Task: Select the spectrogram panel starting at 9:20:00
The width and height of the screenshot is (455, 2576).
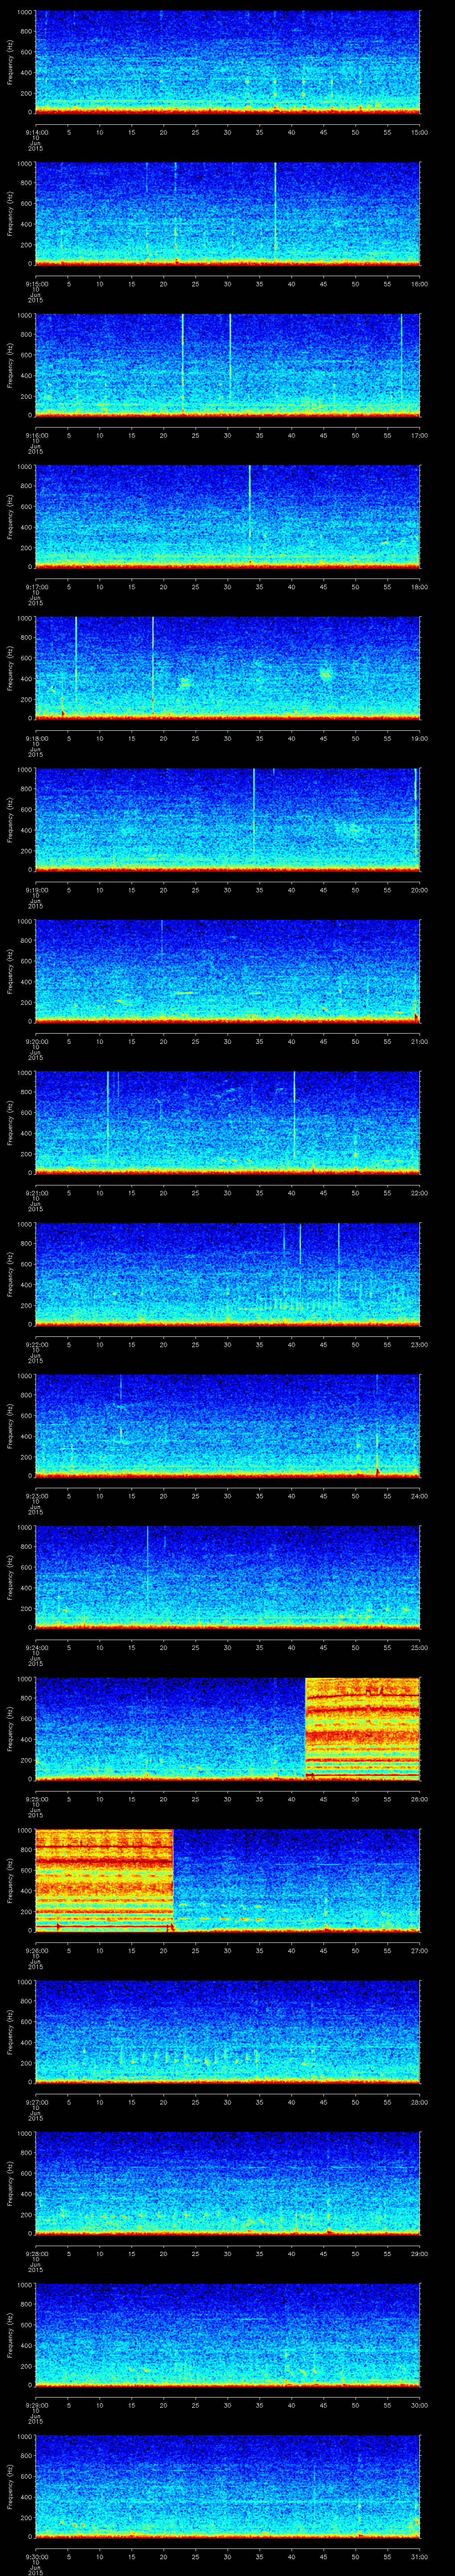Action: coord(228,971)
